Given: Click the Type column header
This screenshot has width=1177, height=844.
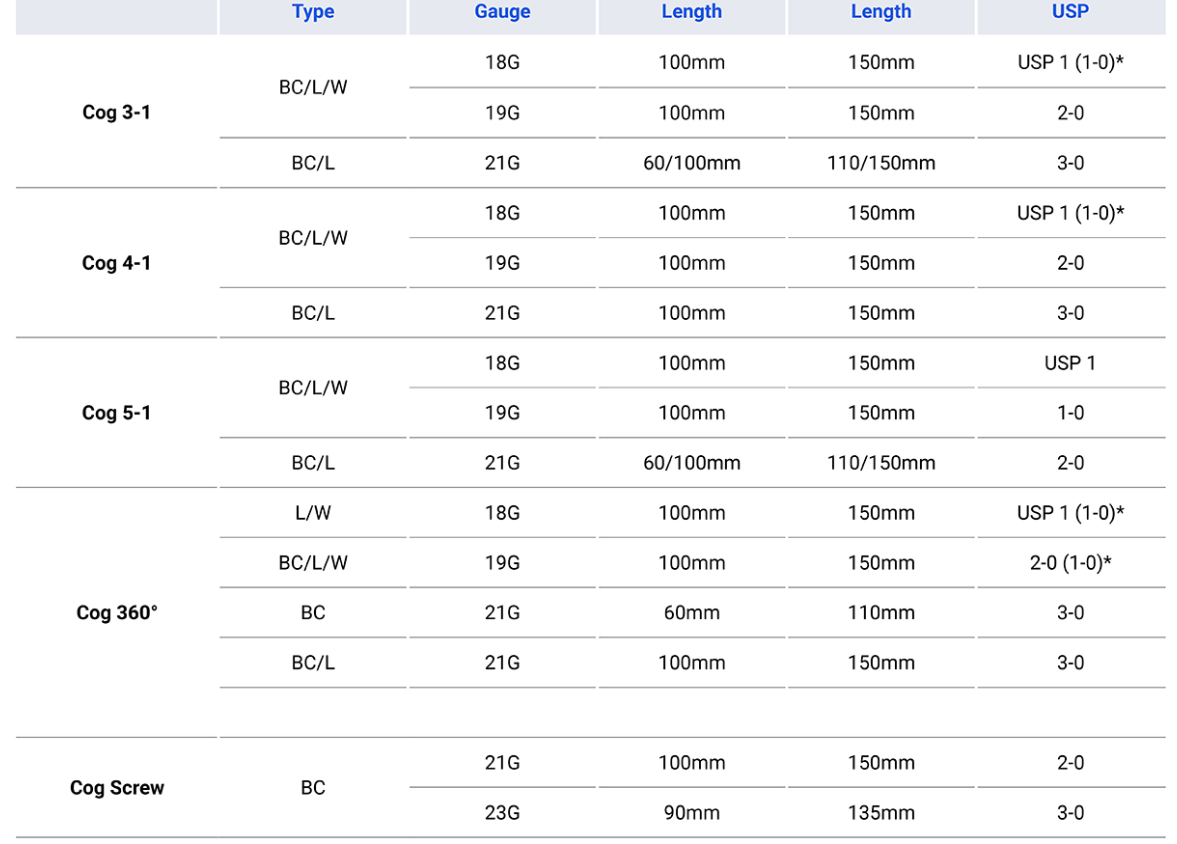Looking at the screenshot, I should pyautogui.click(x=313, y=12).
